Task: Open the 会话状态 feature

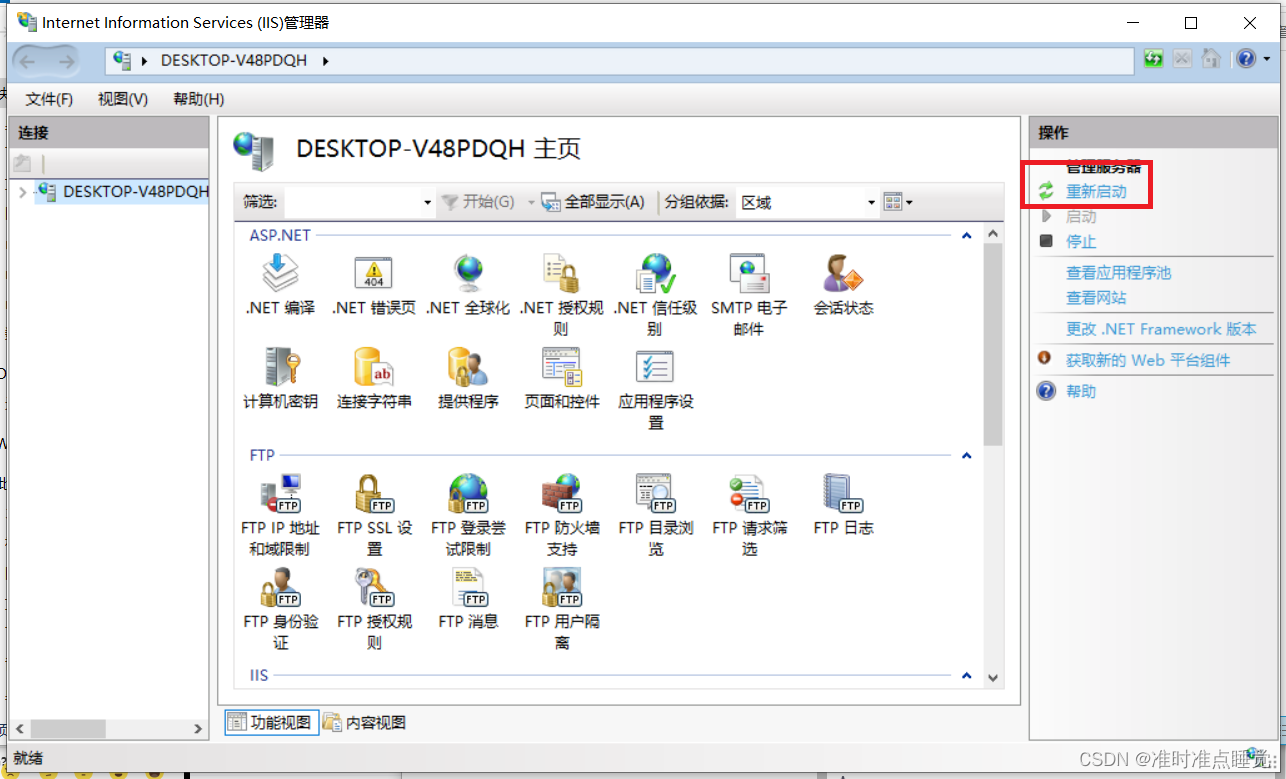Action: click(843, 283)
